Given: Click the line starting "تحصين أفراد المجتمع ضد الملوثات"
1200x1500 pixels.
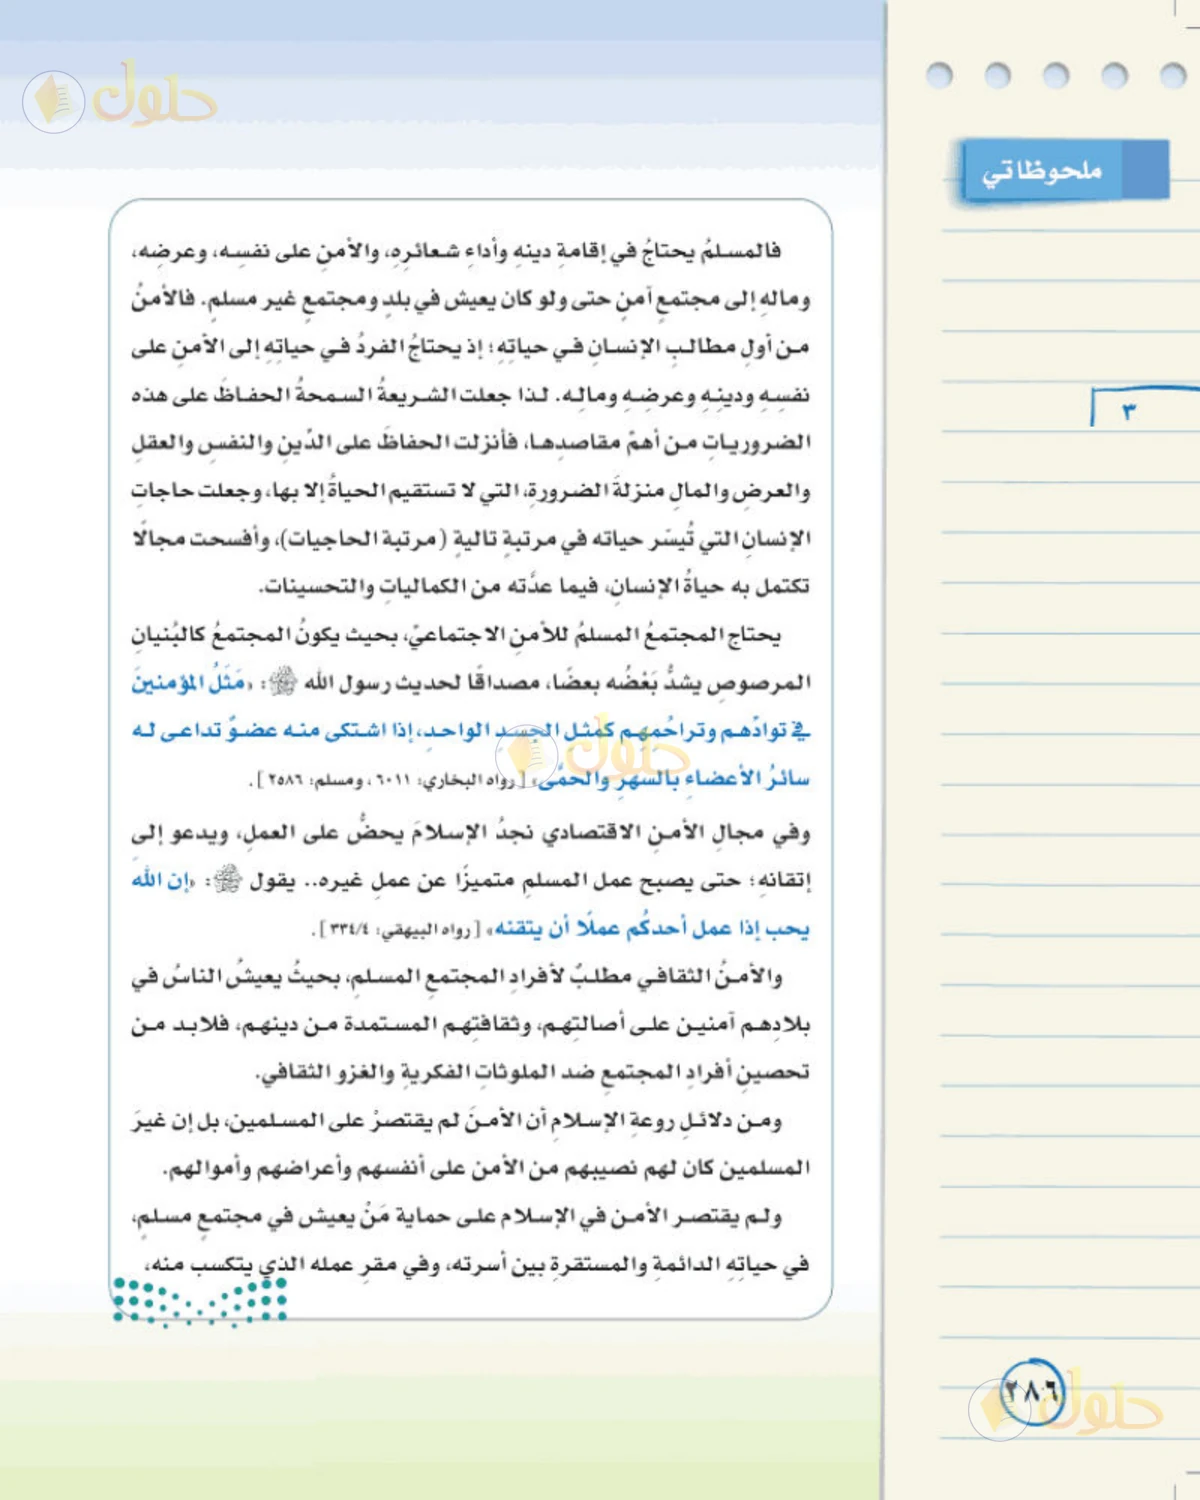Looking at the screenshot, I should click(x=532, y=1073).
